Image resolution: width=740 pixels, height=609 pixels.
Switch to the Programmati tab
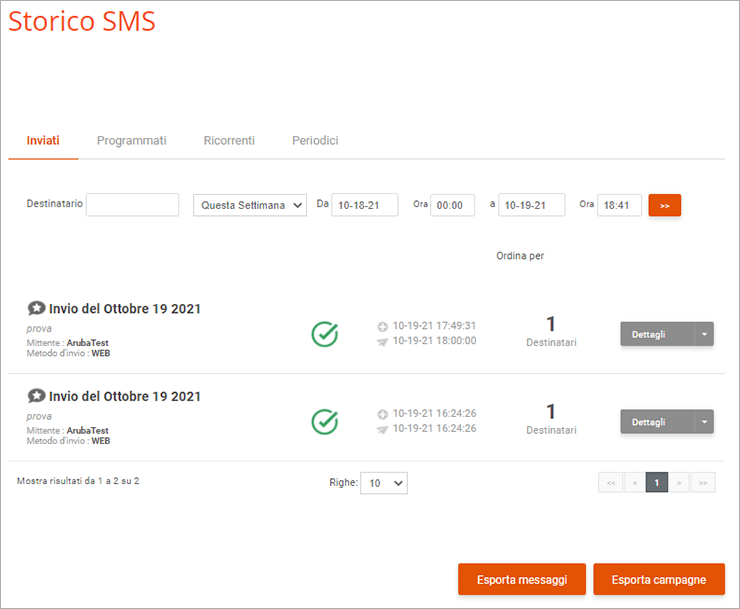pos(132,141)
